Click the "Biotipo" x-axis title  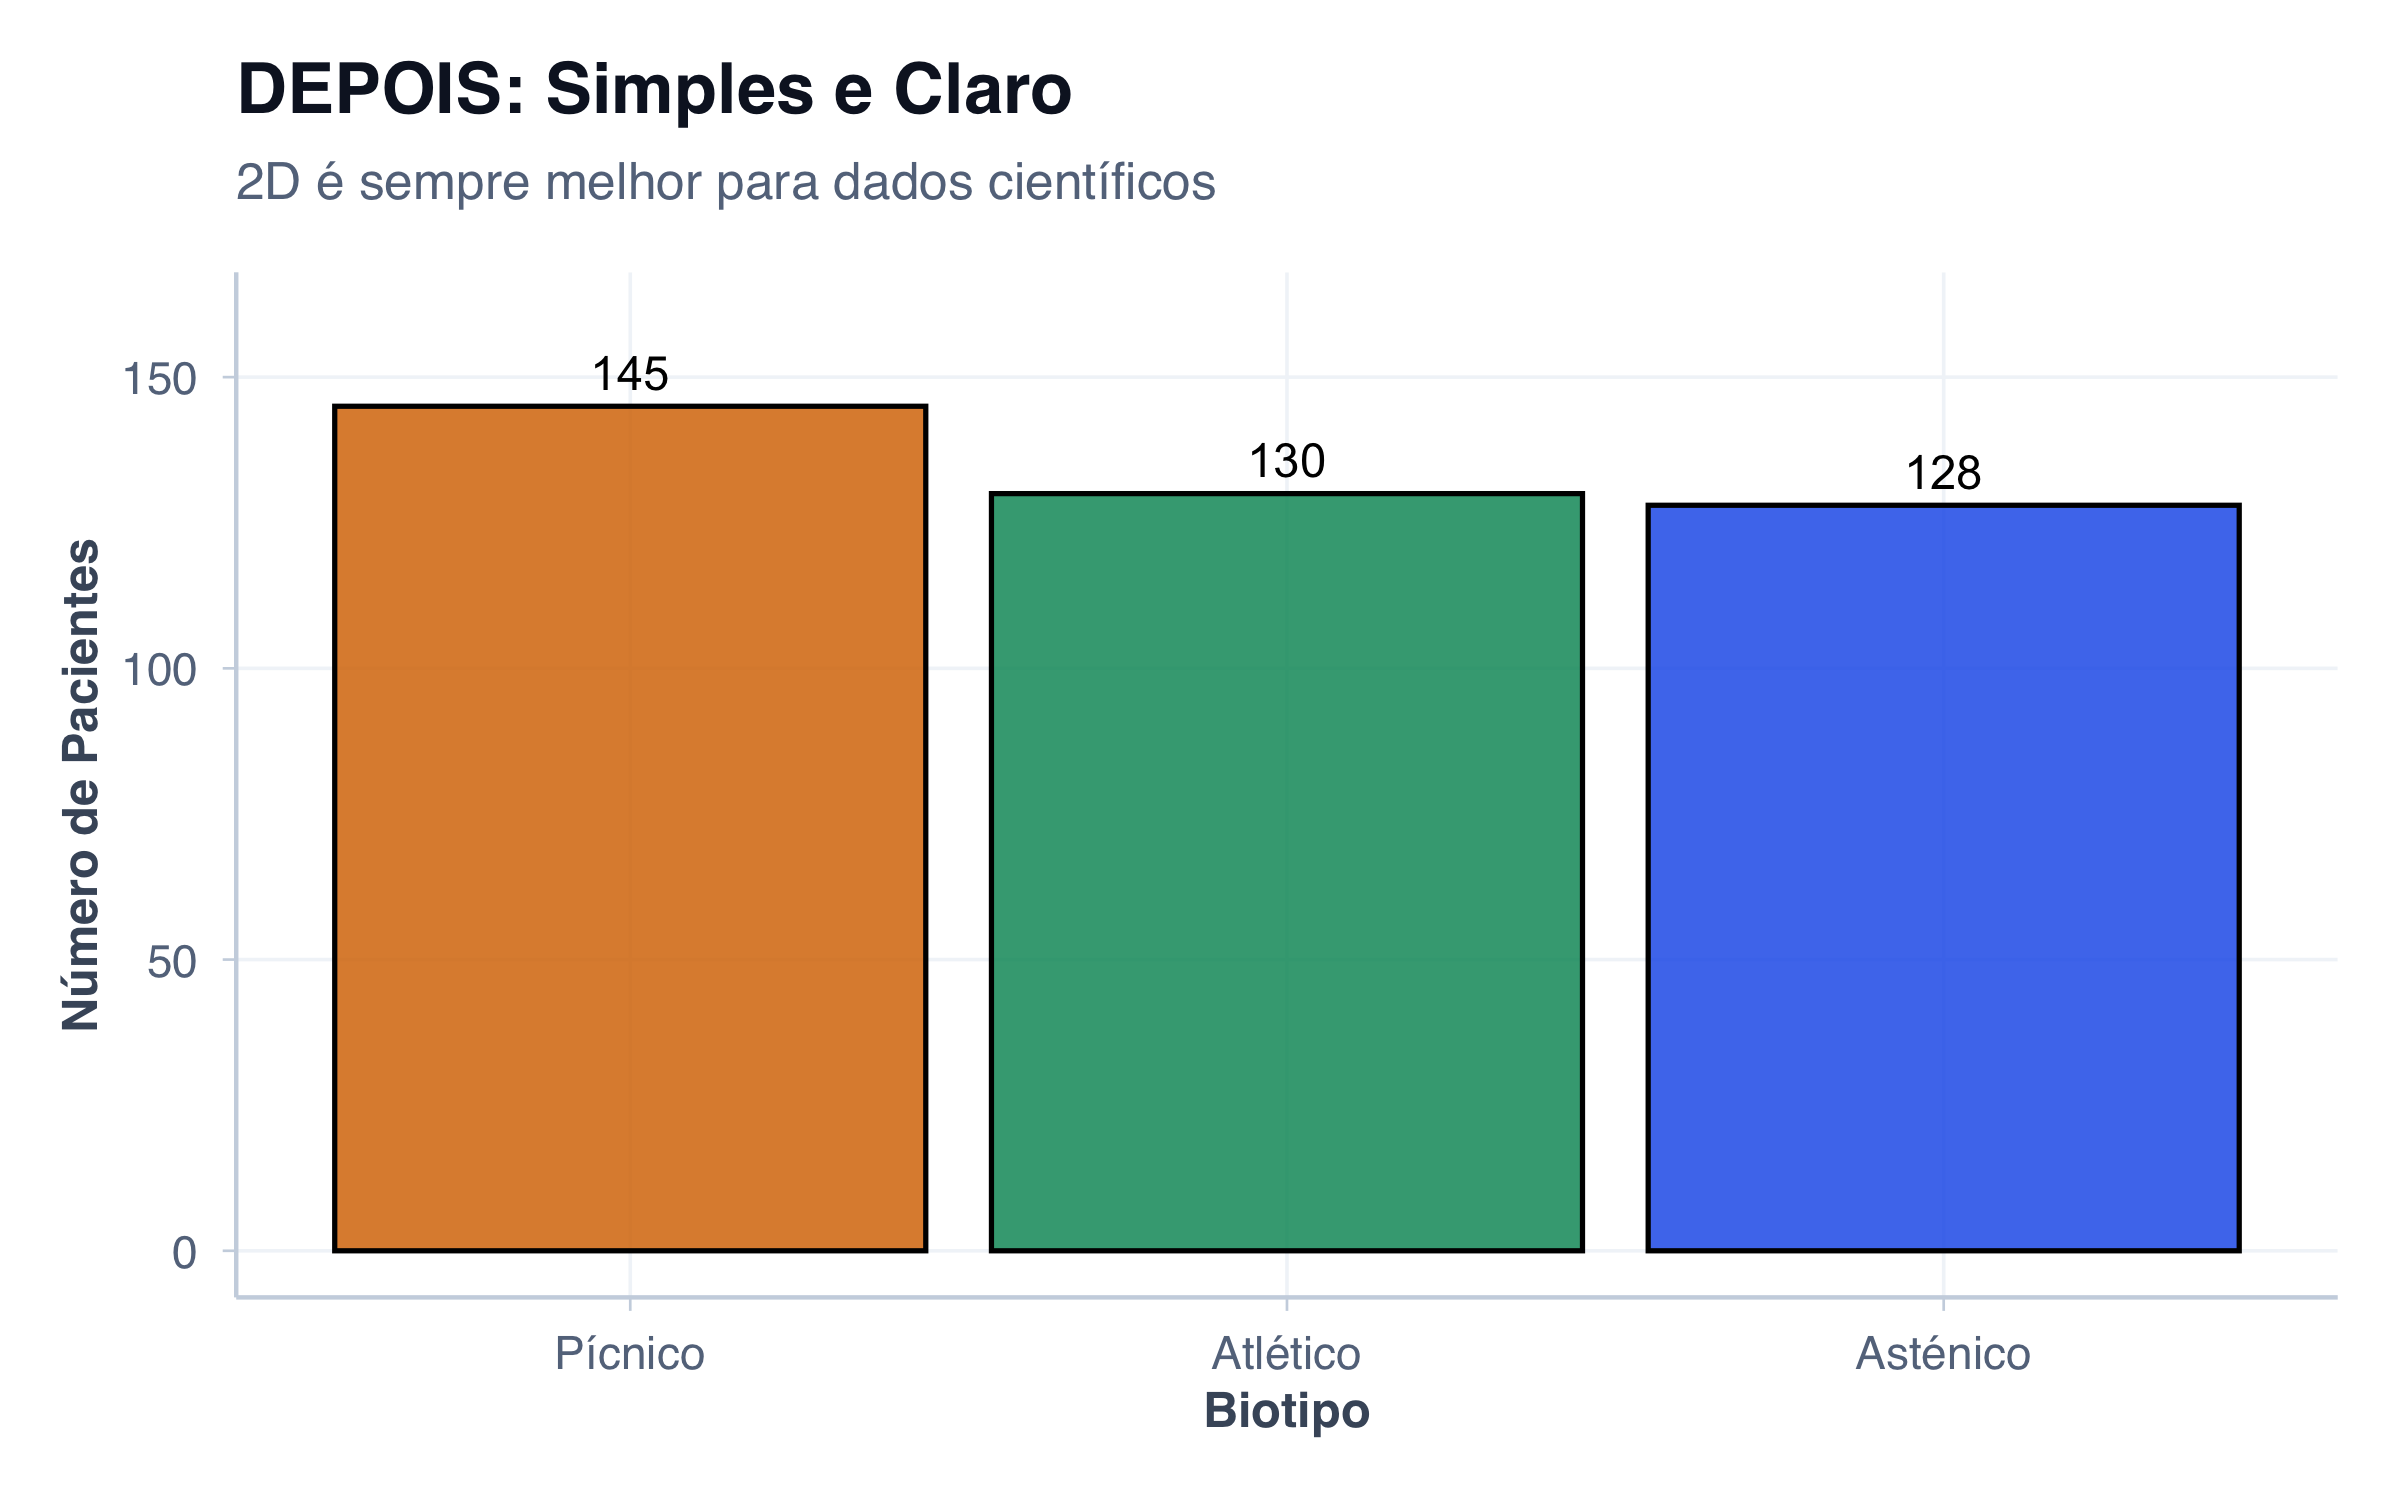[x=1286, y=1411]
